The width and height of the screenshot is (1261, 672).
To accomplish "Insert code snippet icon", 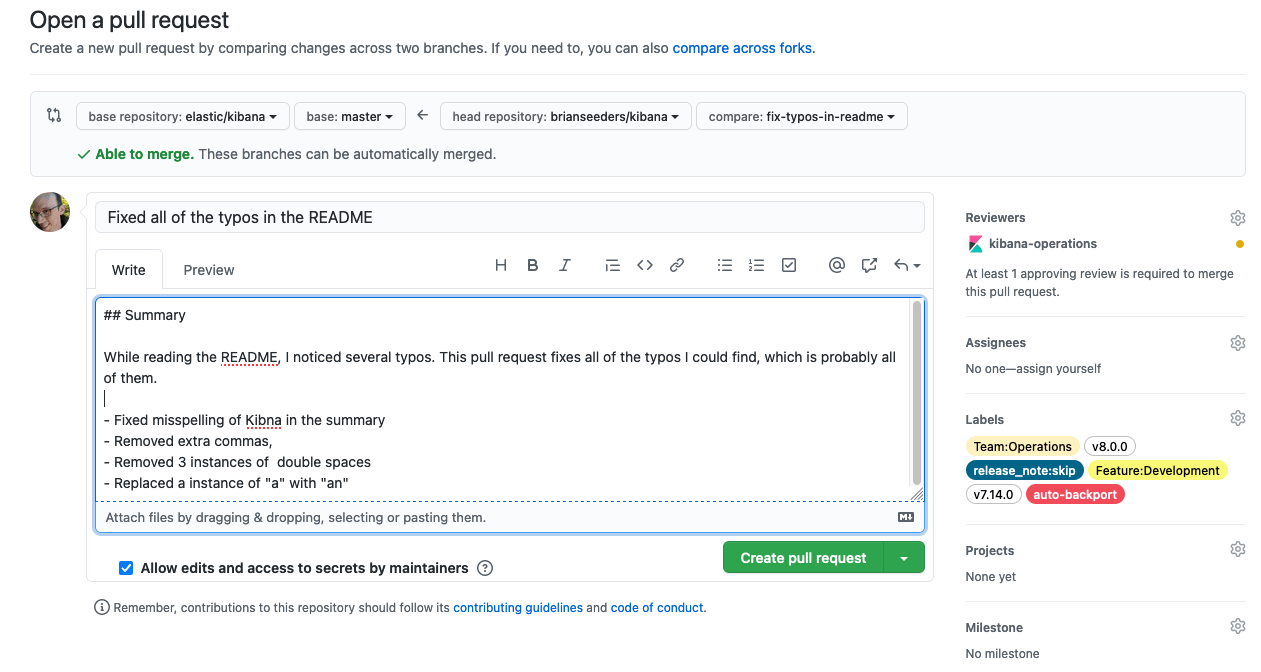I will pyautogui.click(x=645, y=265).
